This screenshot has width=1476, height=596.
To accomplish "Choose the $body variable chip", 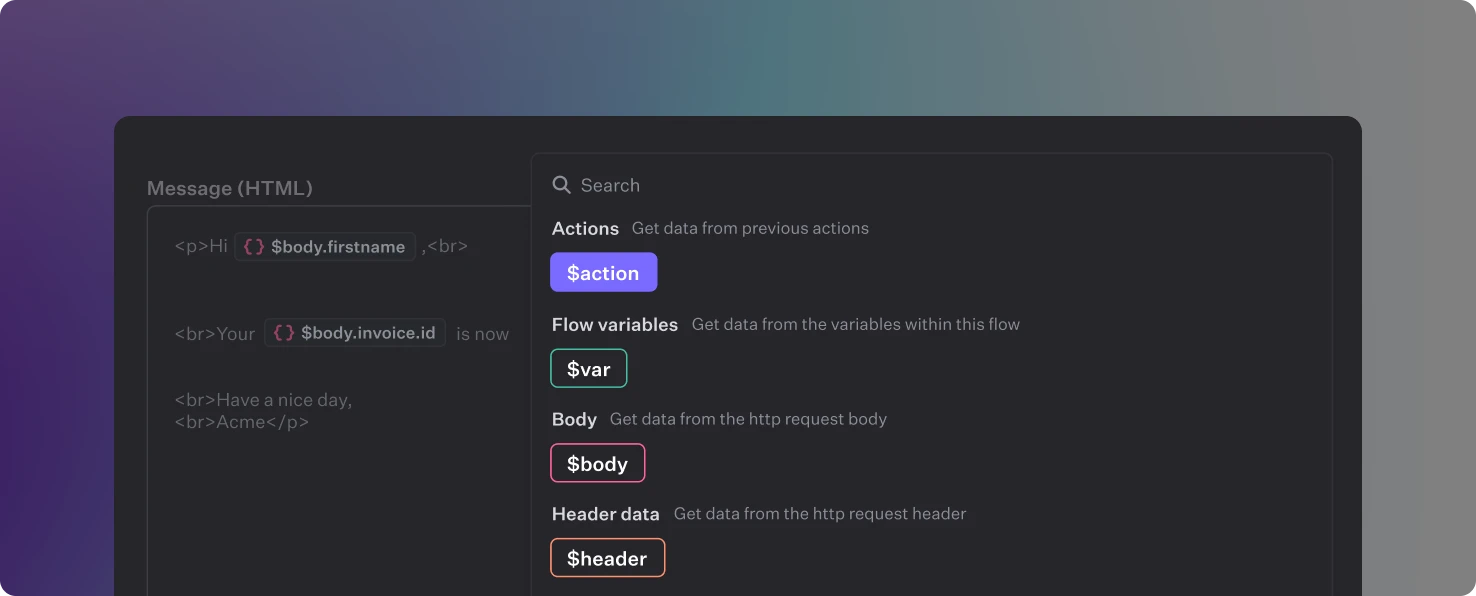I will (597, 463).
